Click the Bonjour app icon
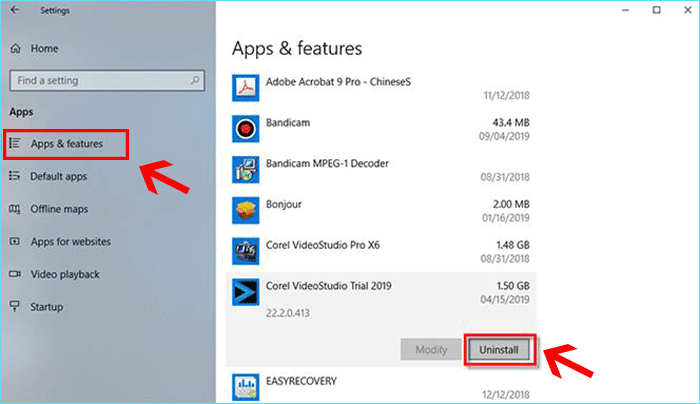This screenshot has height=404, width=700. [x=246, y=210]
